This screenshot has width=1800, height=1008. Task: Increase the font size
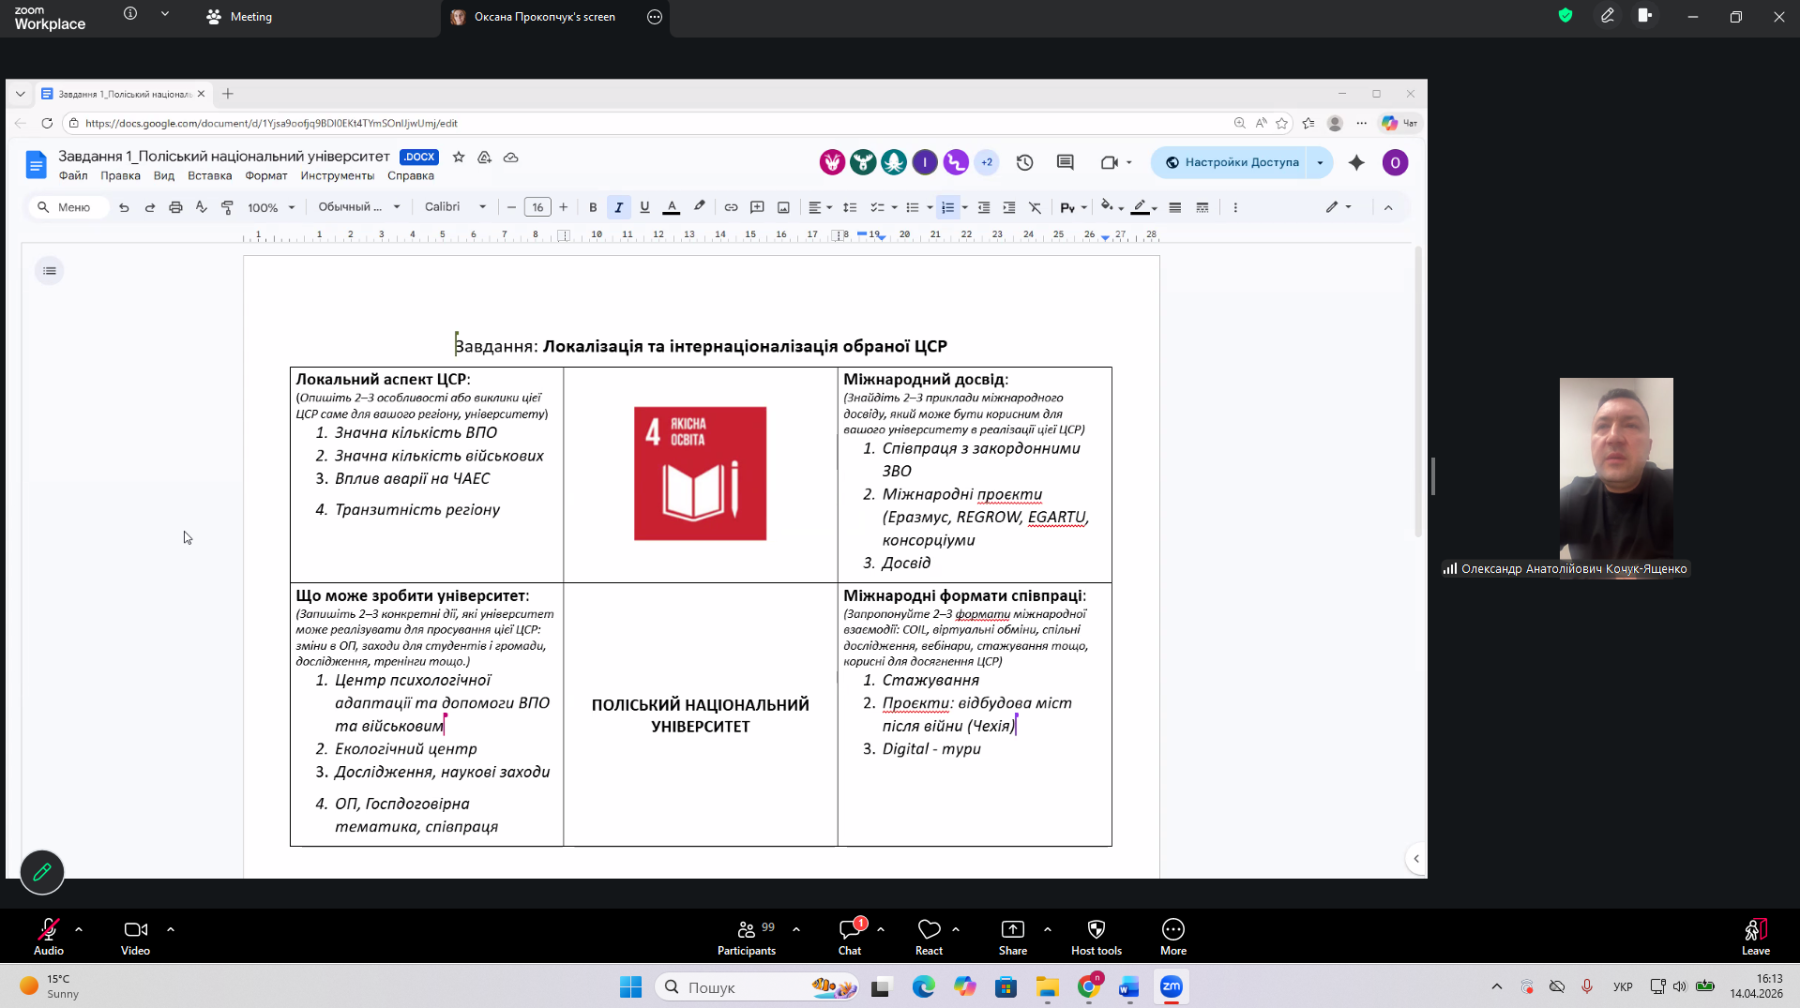[564, 207]
